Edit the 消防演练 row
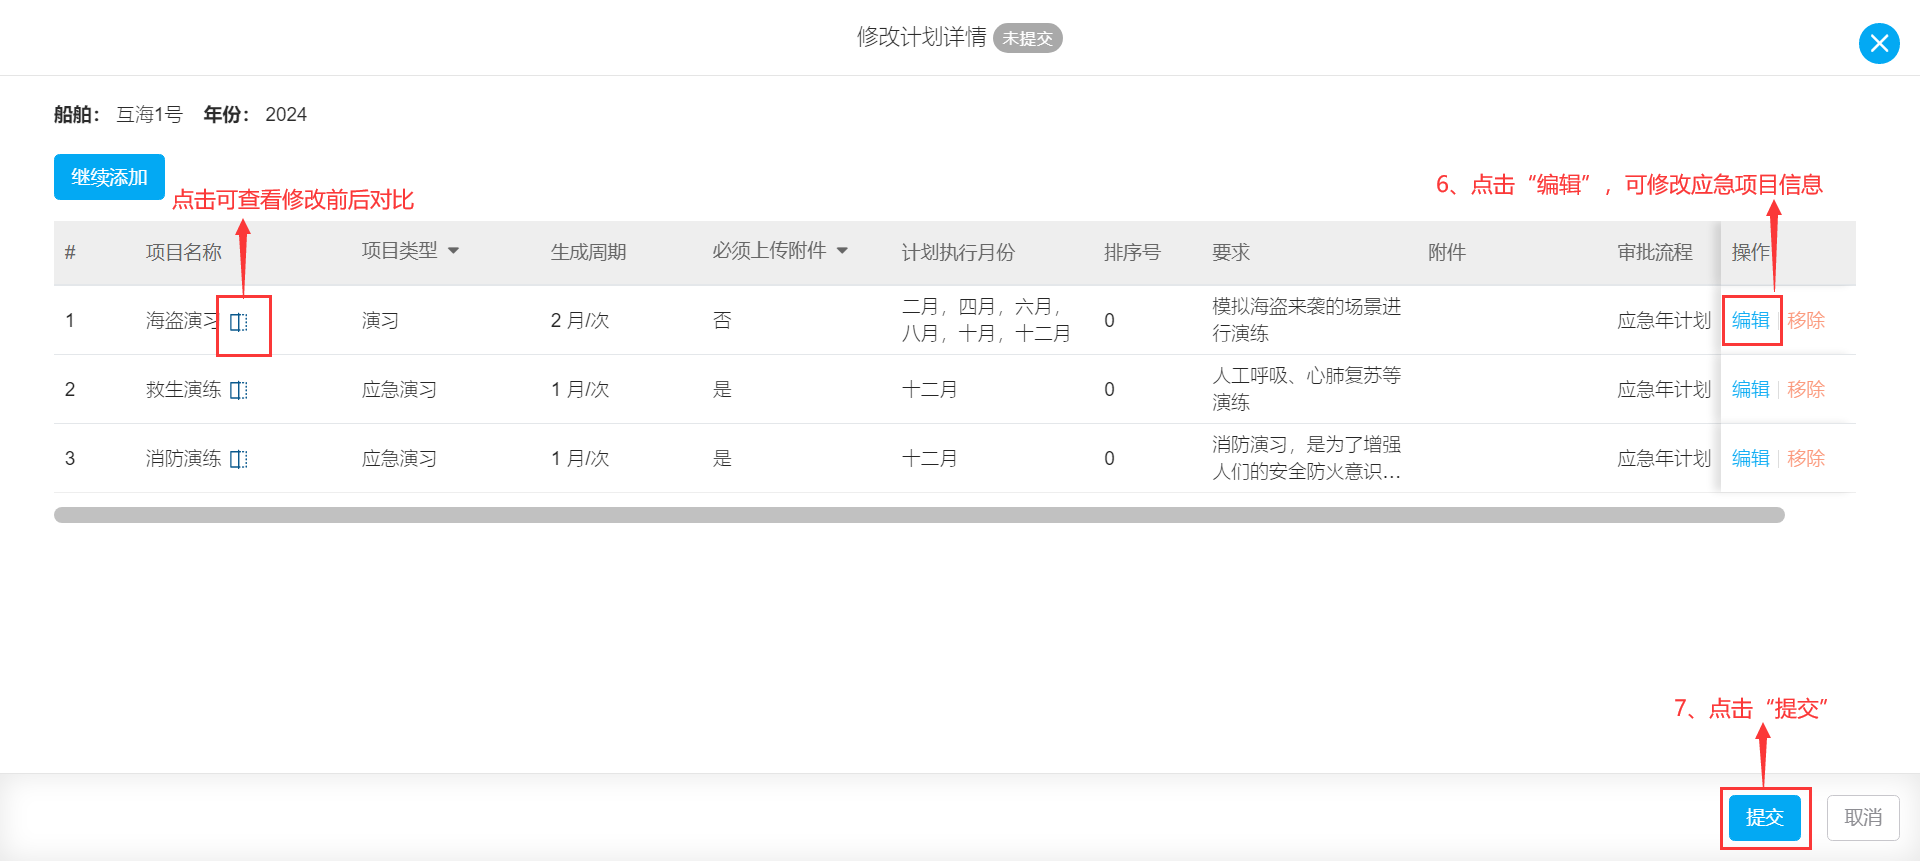Screen dimensions: 1920x866 coord(1751,458)
